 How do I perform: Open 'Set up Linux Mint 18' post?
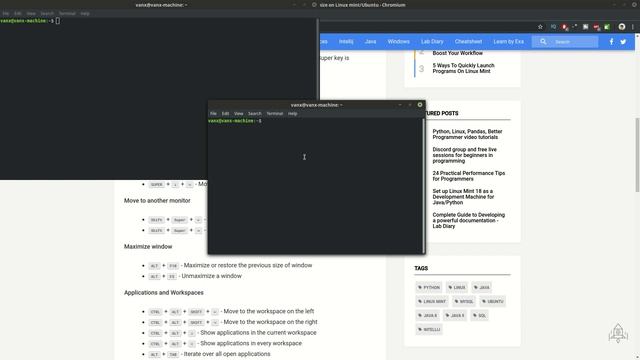pos(463,197)
